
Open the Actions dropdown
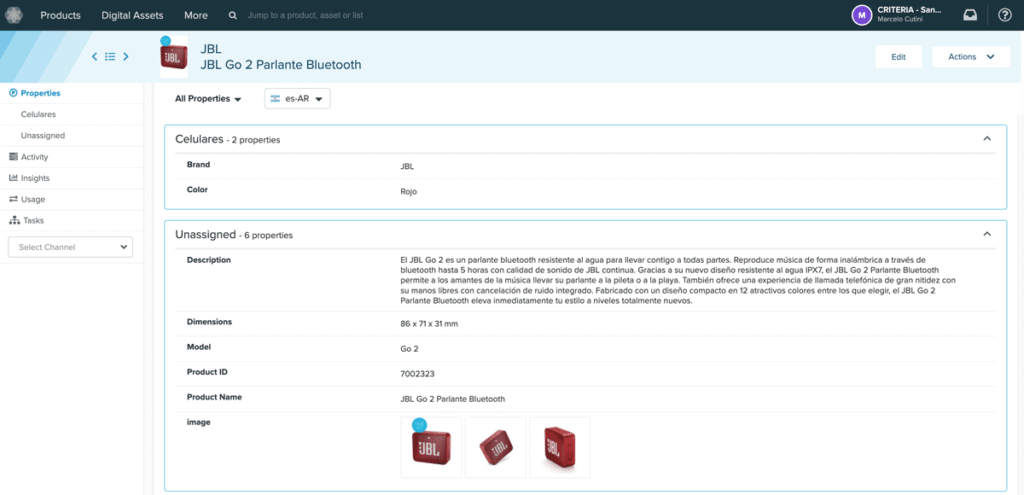tap(971, 57)
